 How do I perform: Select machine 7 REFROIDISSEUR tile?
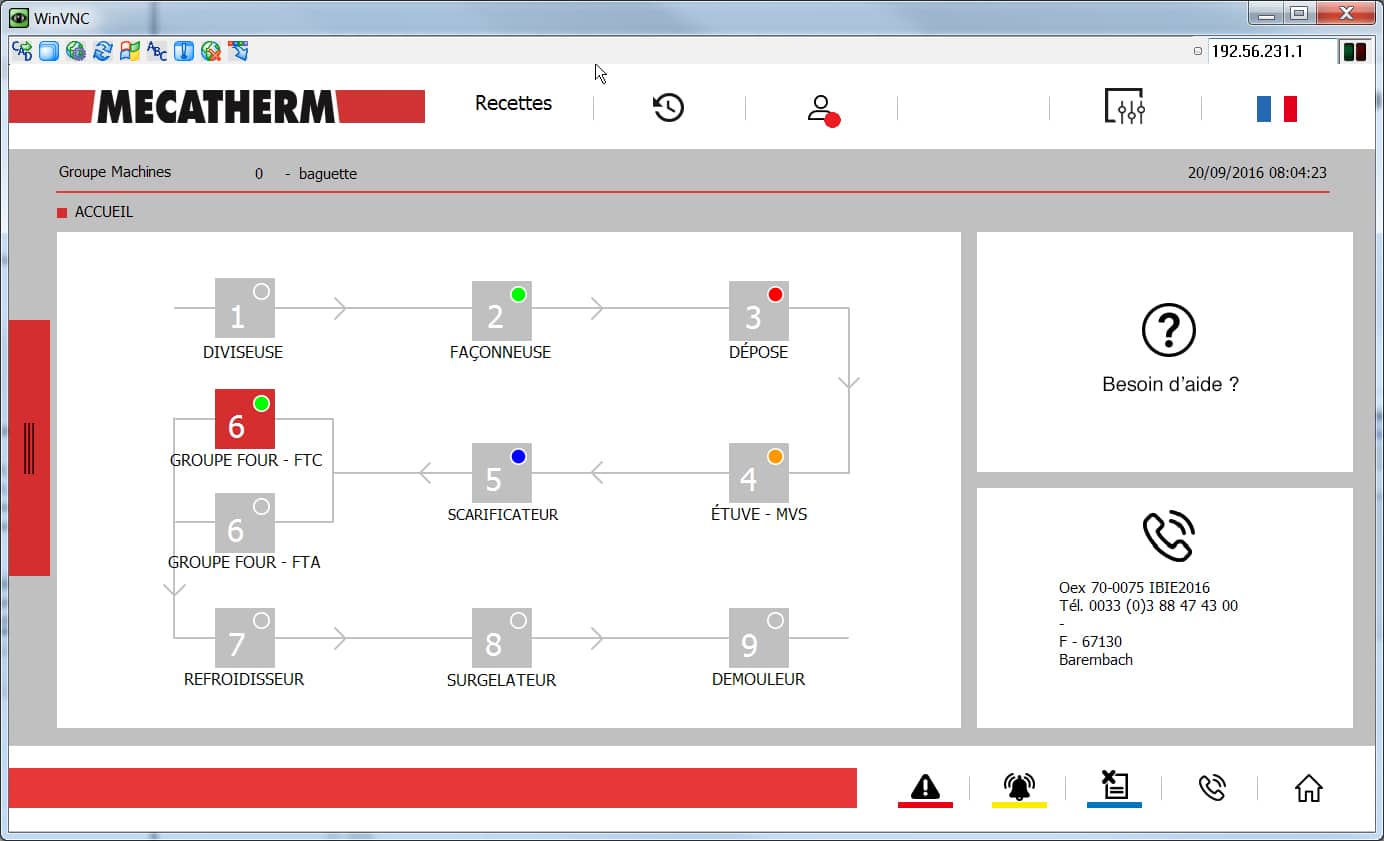pyautogui.click(x=245, y=638)
